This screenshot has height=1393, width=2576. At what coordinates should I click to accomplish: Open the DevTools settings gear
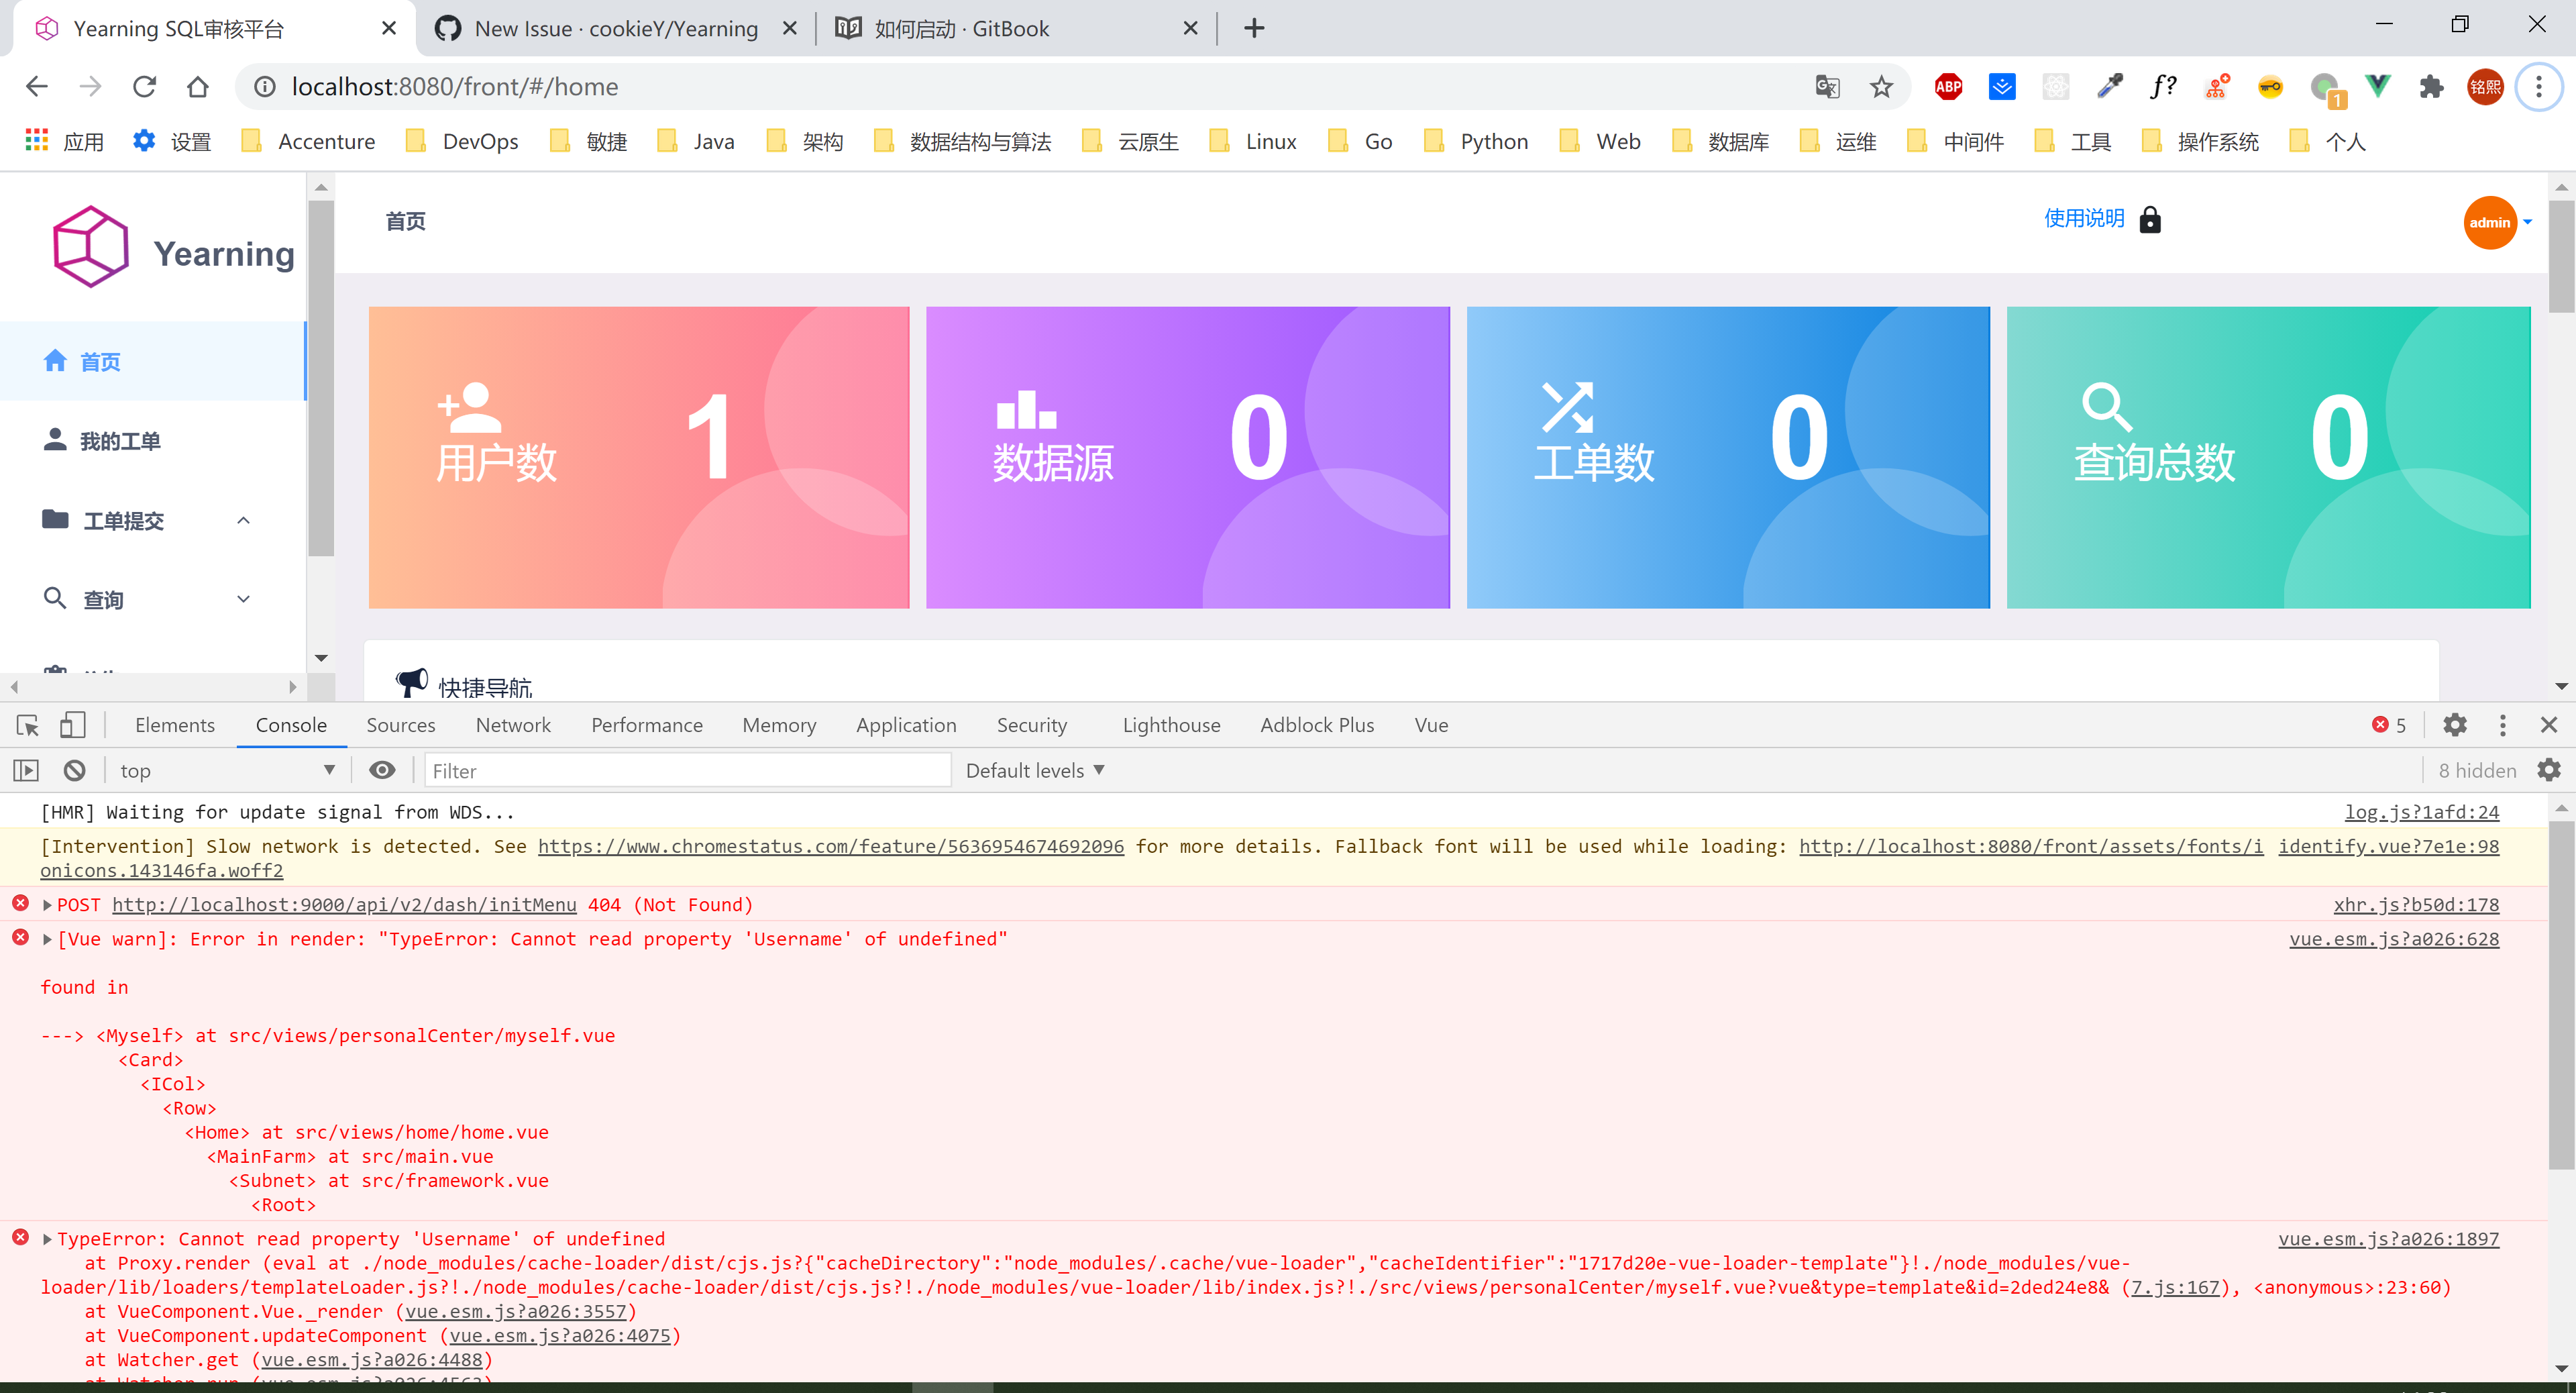(x=2455, y=725)
